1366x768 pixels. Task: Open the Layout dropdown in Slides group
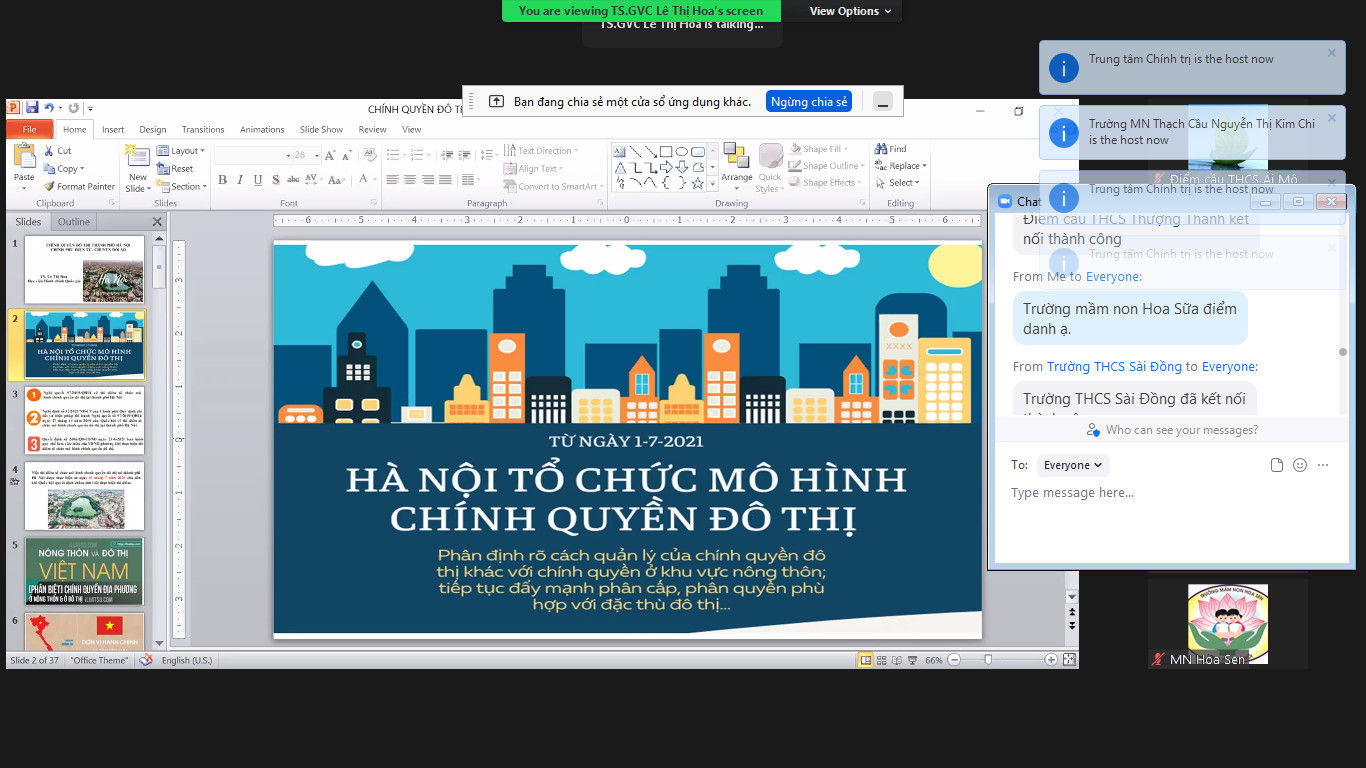182,151
